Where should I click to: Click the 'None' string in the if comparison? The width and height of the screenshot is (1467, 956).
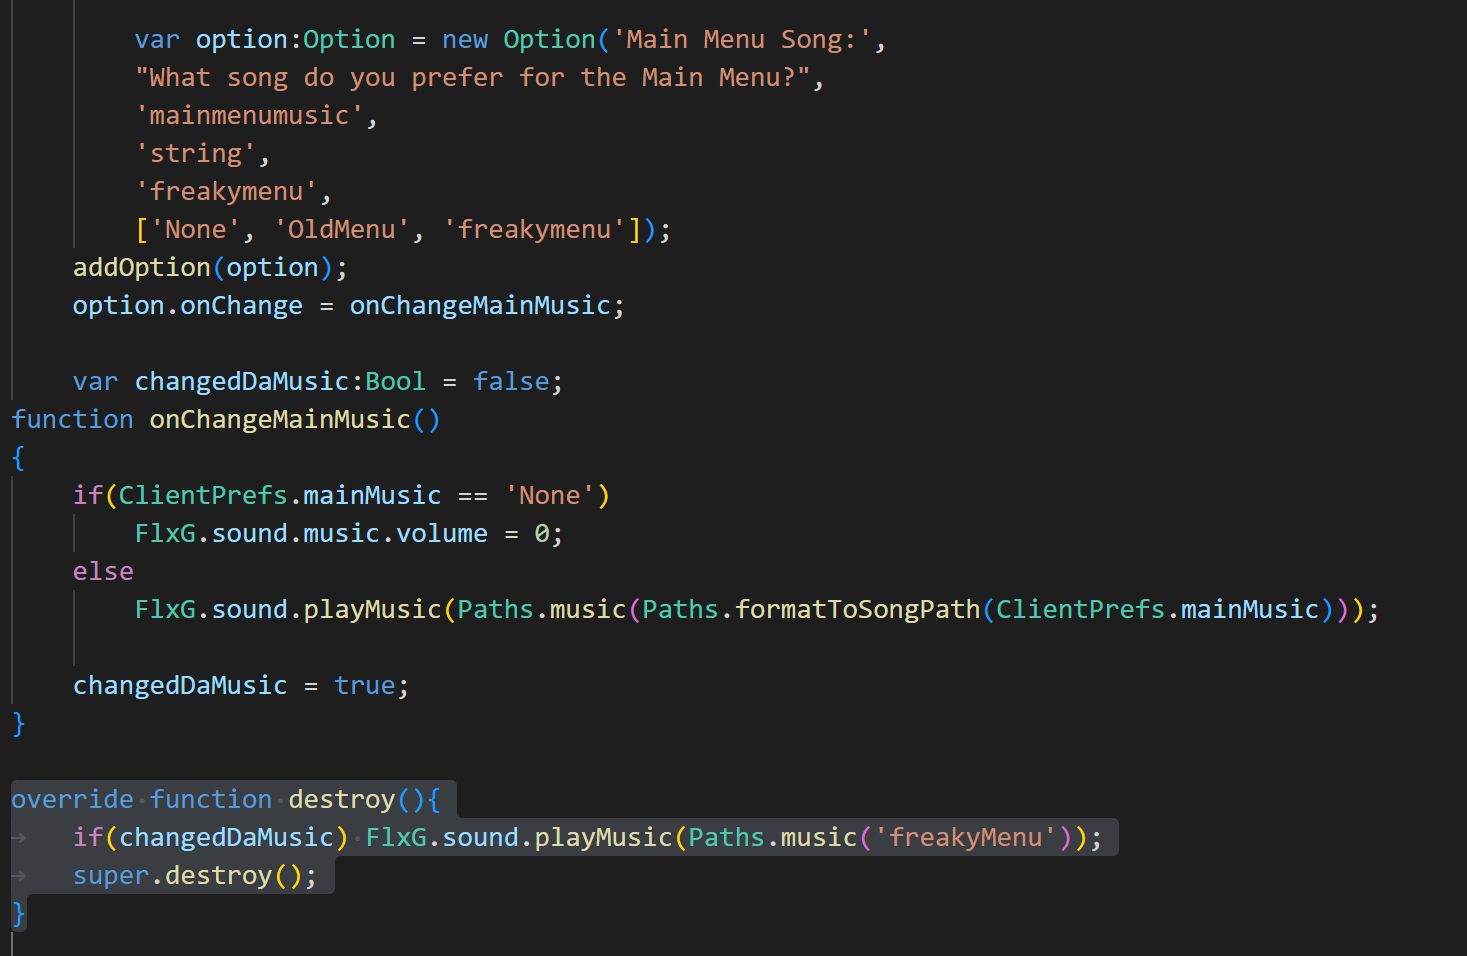[550, 496]
